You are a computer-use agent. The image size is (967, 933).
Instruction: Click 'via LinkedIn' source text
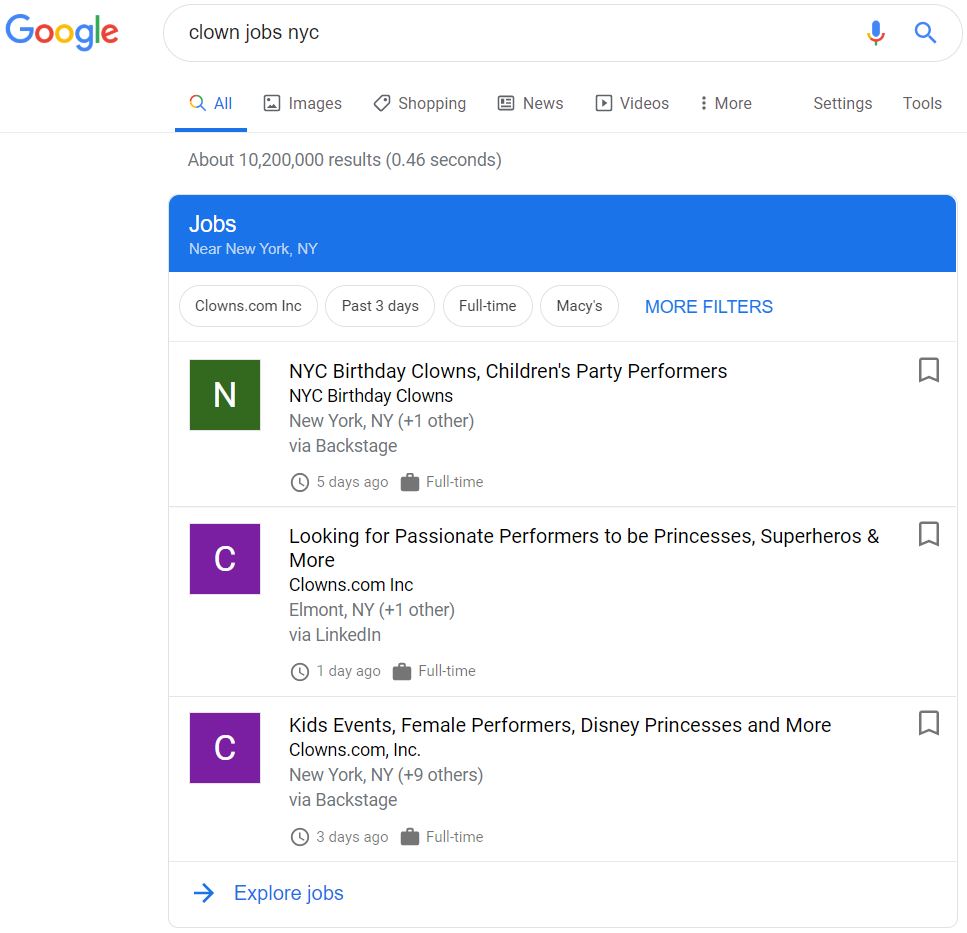335,635
